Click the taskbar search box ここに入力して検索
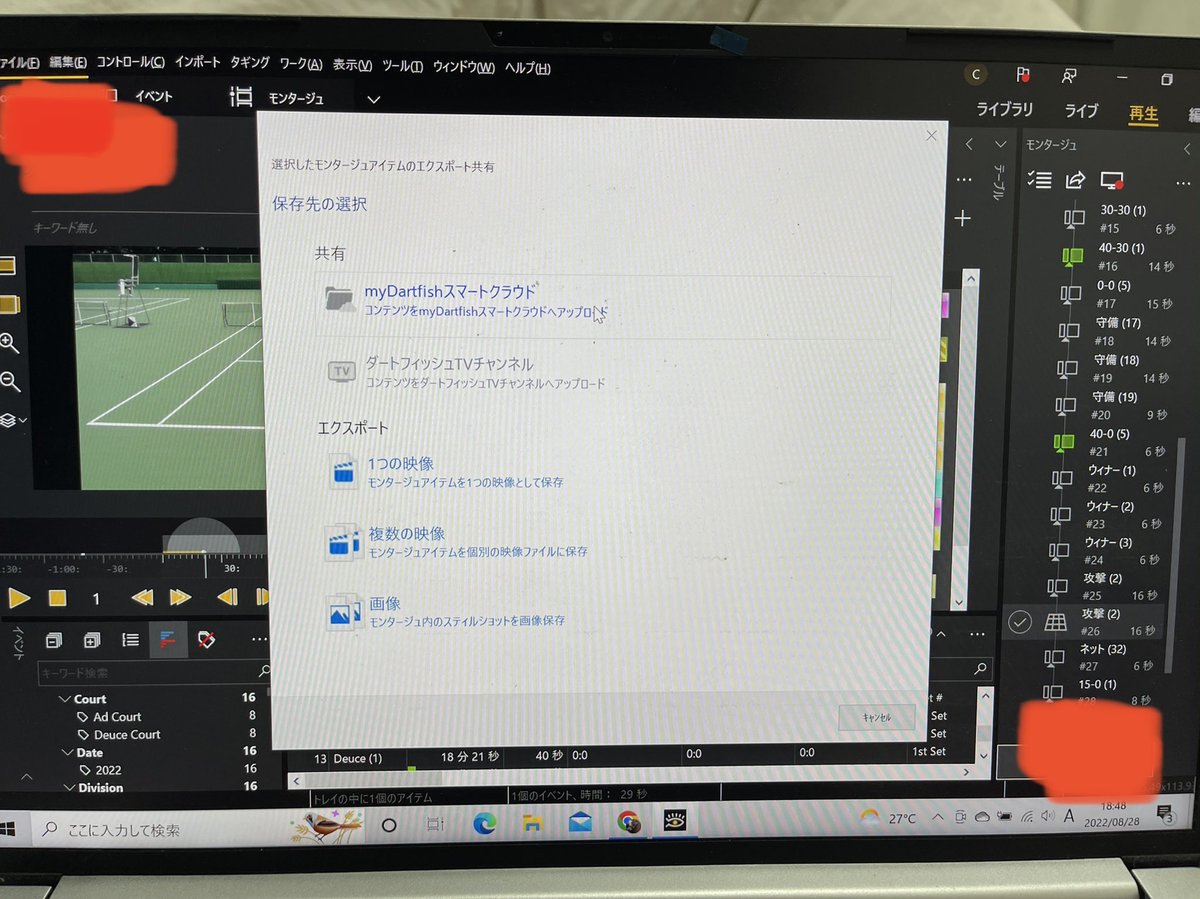 click(160, 830)
